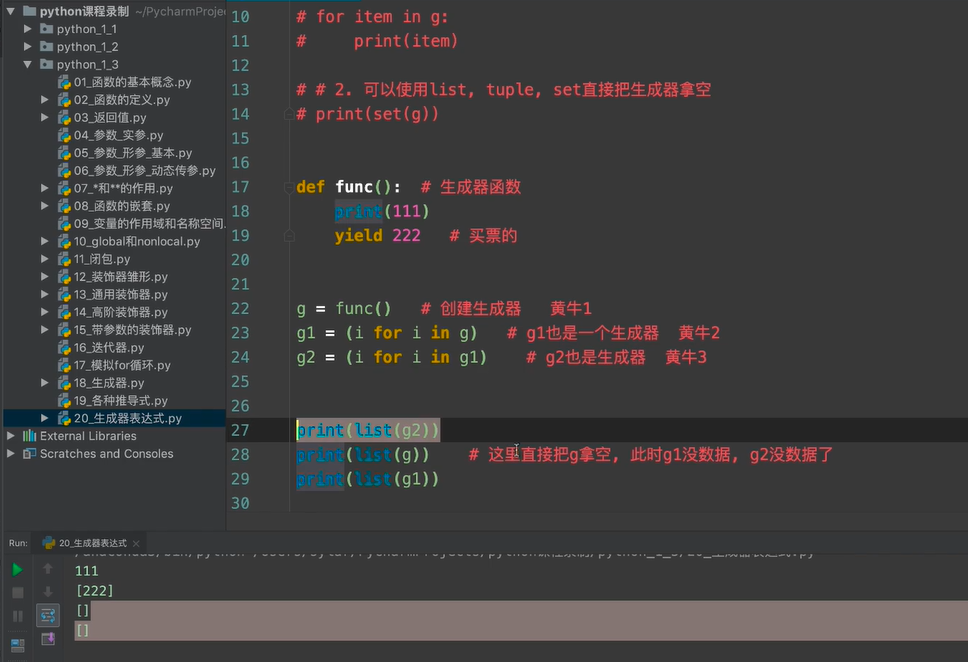Viewport: 968px width, 662px height.
Task: Expand External Libraries node
Action: tap(10, 436)
